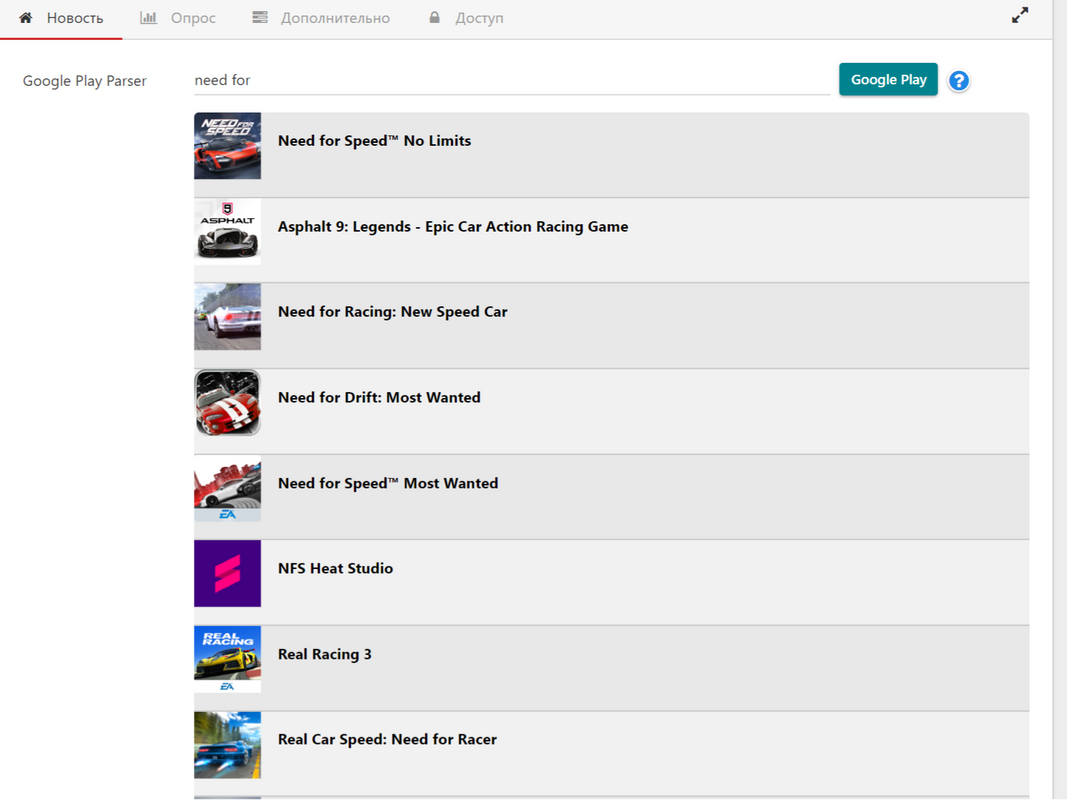Viewport: 1067px width, 800px height.
Task: Click the home icon on Новость tab
Action: 26,18
